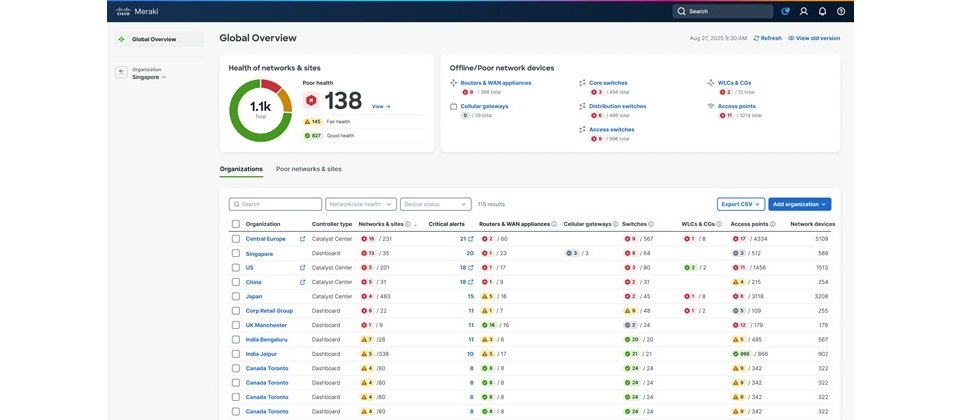Open the user profile icon
The height and width of the screenshot is (420, 960).
803,11
